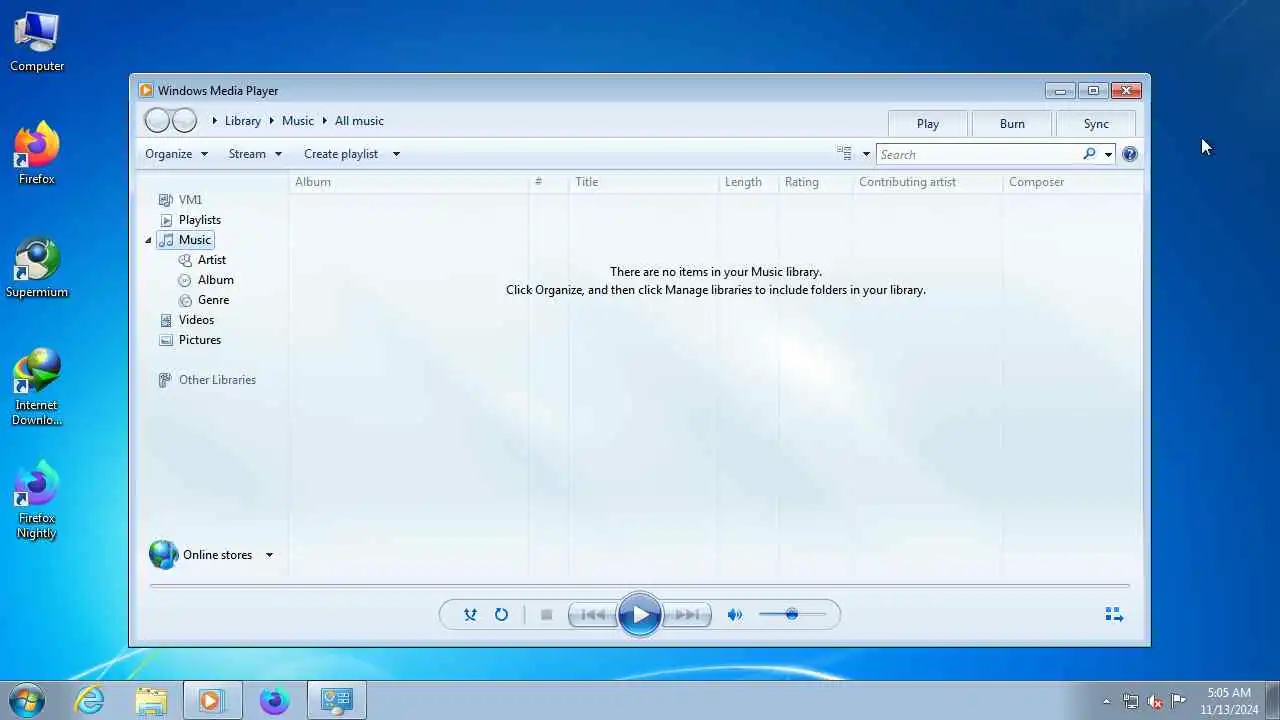The image size is (1280, 720).
Task: Click the Previous track button
Action: point(593,615)
